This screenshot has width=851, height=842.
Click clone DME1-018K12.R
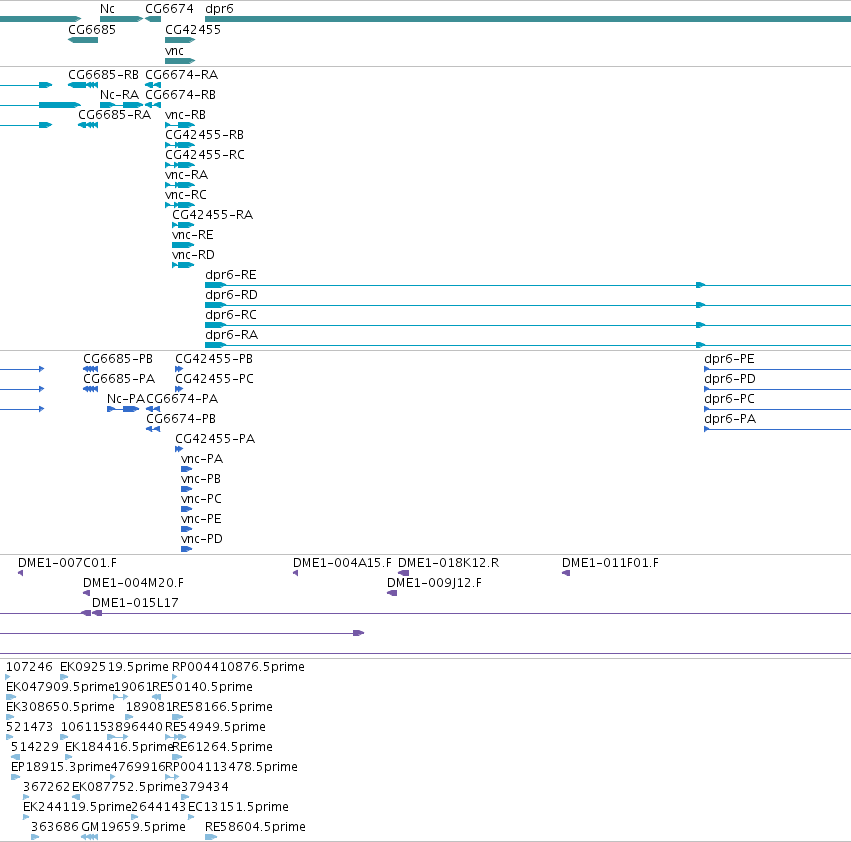pyautogui.click(x=448, y=563)
